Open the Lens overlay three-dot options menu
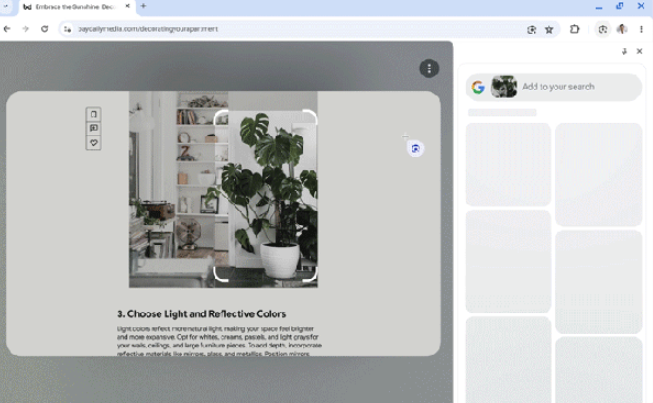The width and height of the screenshot is (653, 403). 429,68
